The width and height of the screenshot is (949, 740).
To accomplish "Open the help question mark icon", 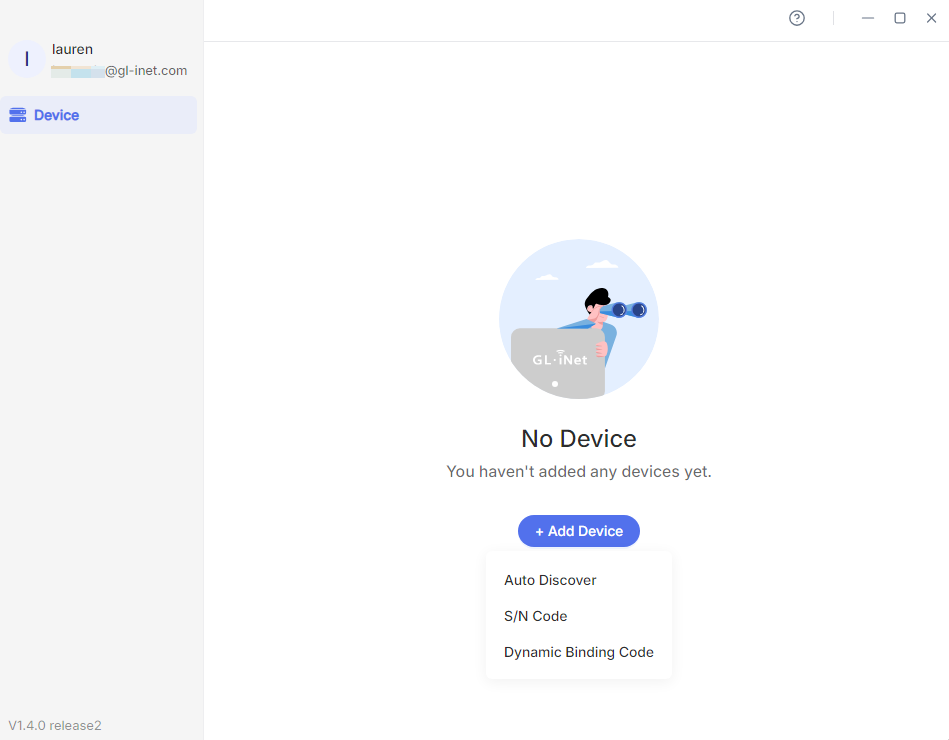I will click(x=796, y=18).
